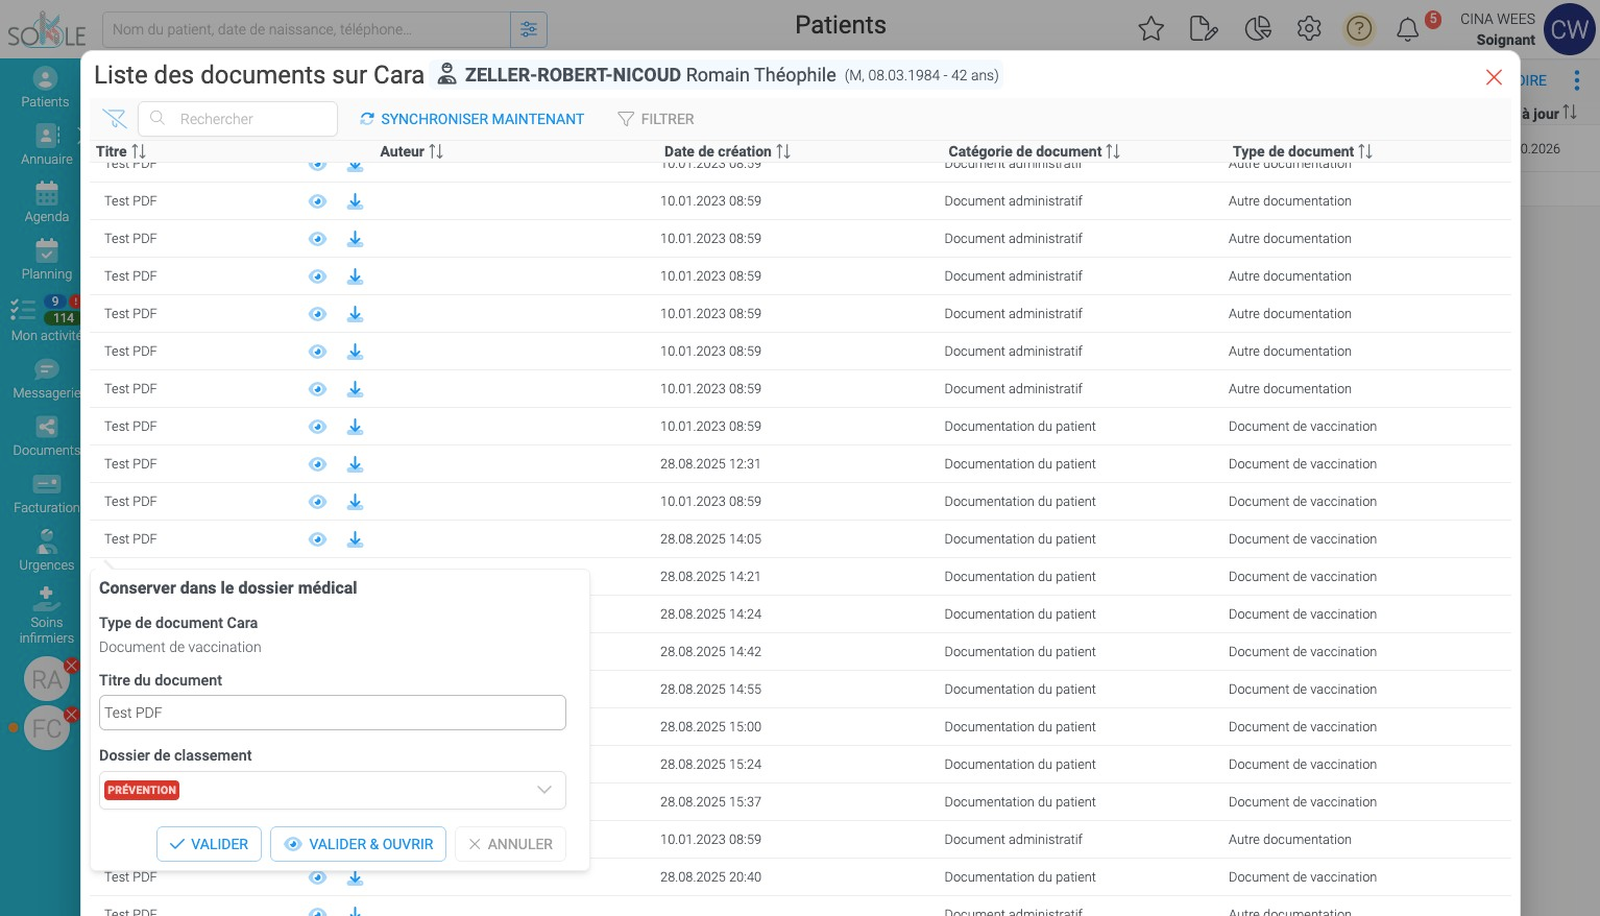Image resolution: width=1600 pixels, height=916 pixels.
Task: Open Planning from the sidebar
Action: 46,259
